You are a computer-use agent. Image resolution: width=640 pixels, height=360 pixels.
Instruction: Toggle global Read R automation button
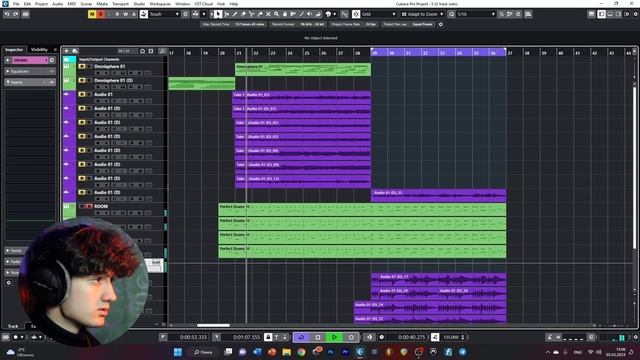[117, 14]
